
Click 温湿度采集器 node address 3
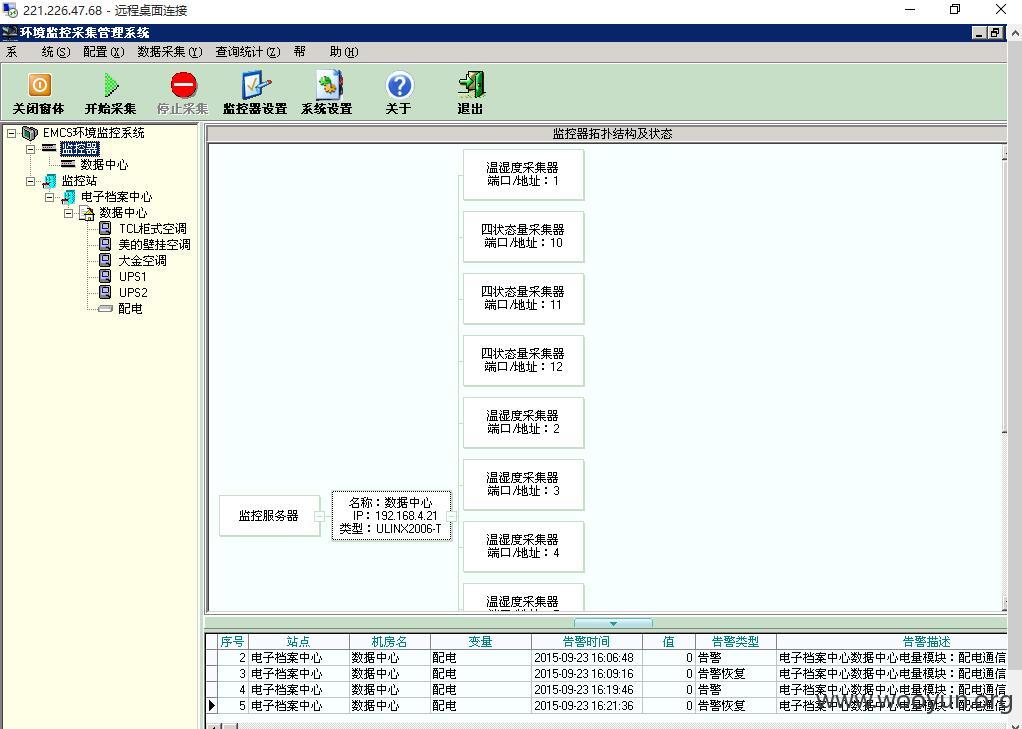523,484
